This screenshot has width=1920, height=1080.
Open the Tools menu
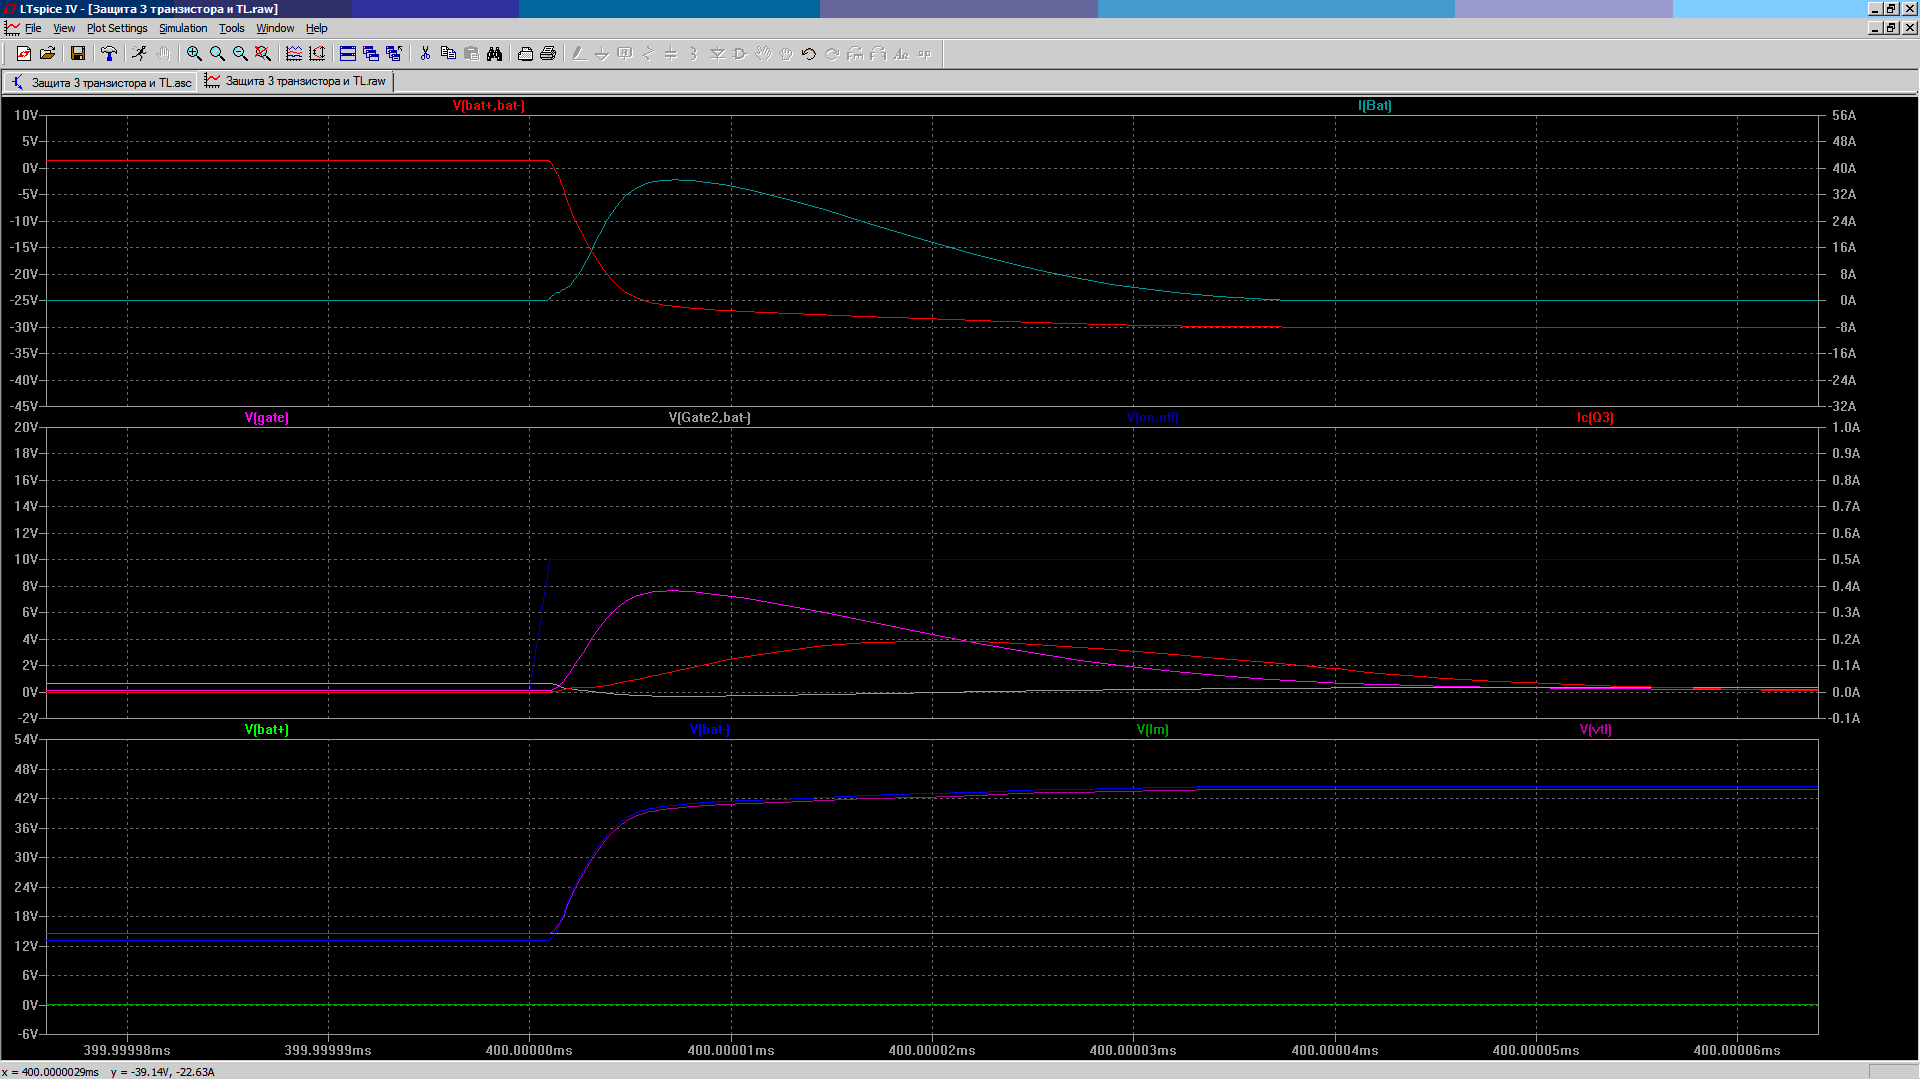click(232, 28)
